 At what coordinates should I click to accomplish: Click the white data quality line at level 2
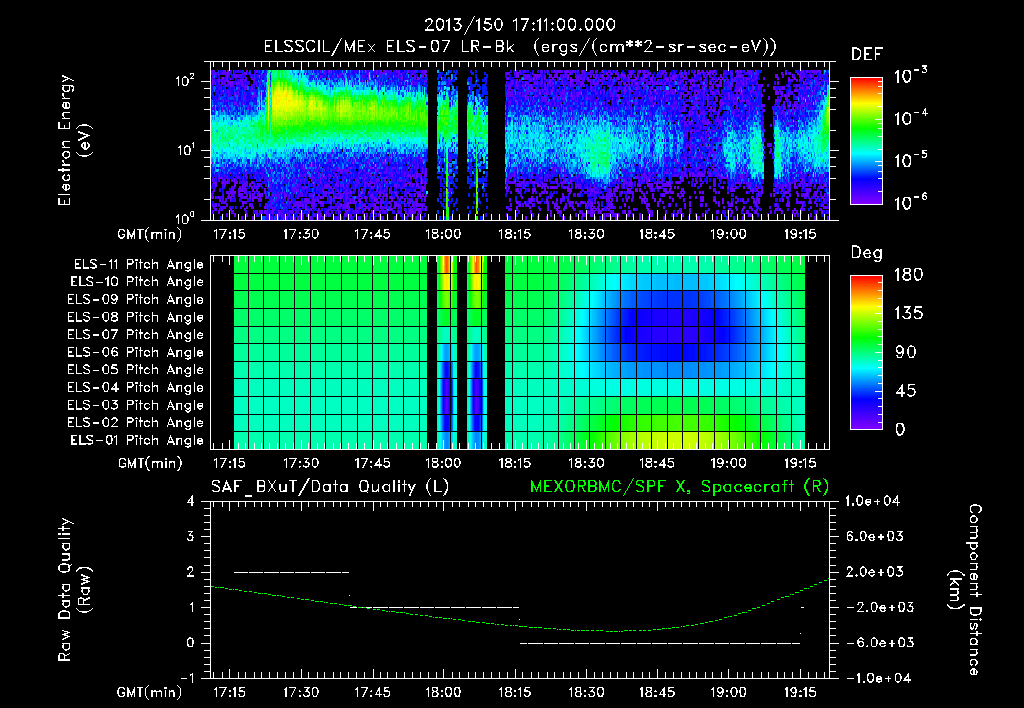tap(291, 572)
